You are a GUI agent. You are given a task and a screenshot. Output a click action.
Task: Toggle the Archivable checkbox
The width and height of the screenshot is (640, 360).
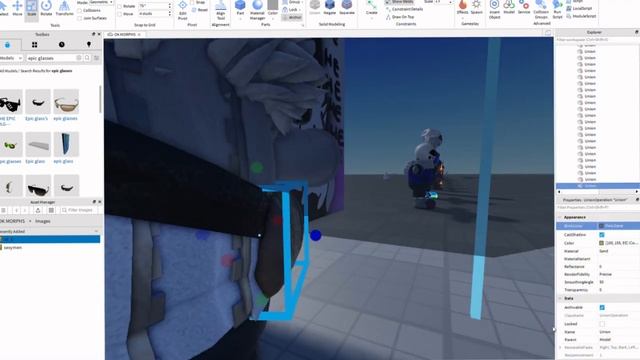(x=602, y=307)
